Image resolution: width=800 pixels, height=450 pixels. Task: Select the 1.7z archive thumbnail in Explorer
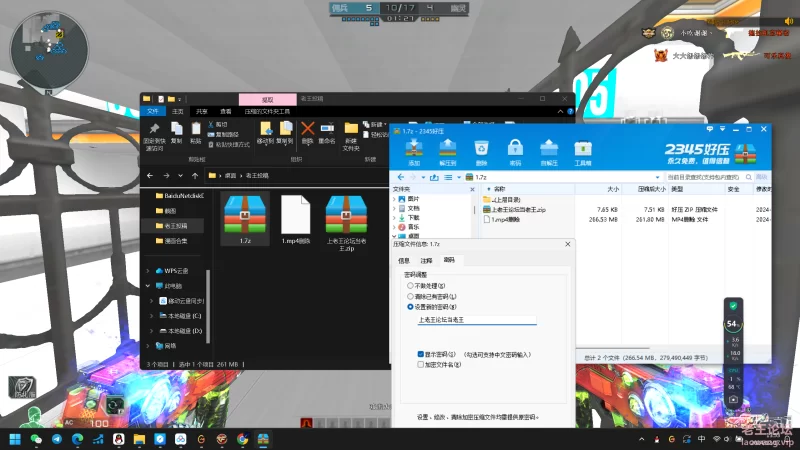click(245, 219)
